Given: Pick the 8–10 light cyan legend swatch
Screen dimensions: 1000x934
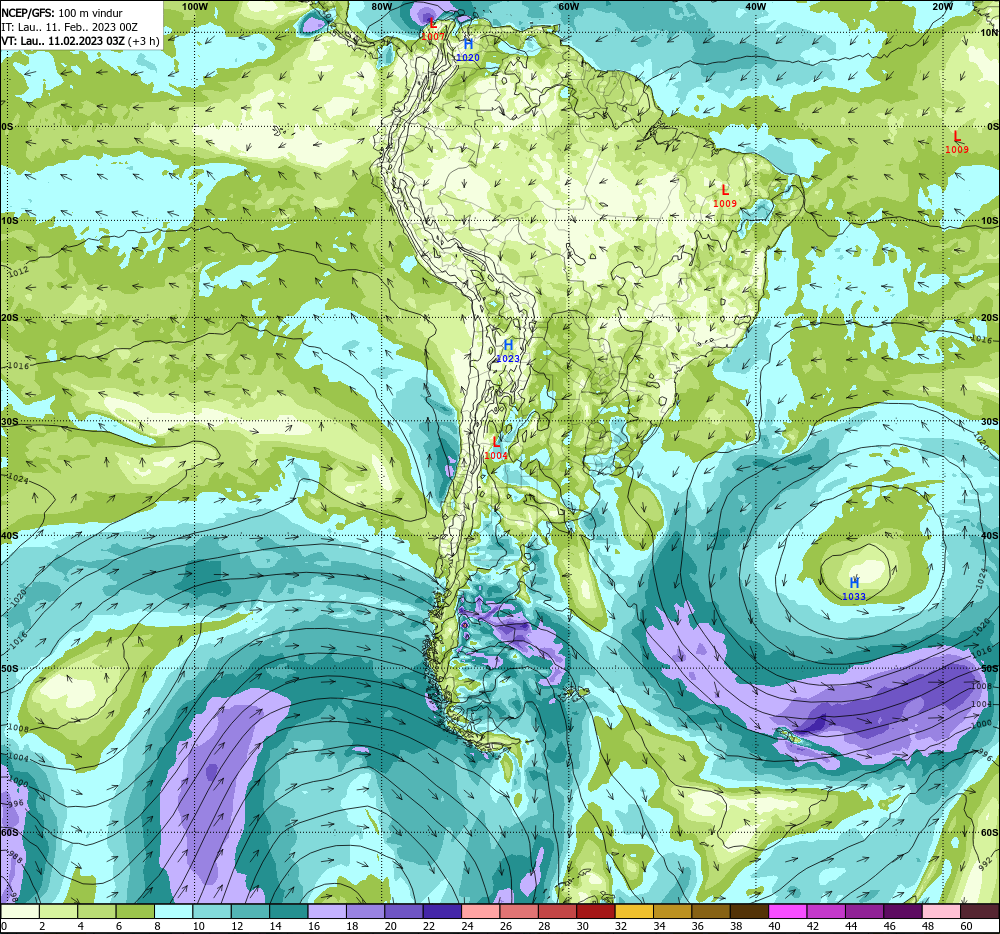Looking at the screenshot, I should pos(173,911).
